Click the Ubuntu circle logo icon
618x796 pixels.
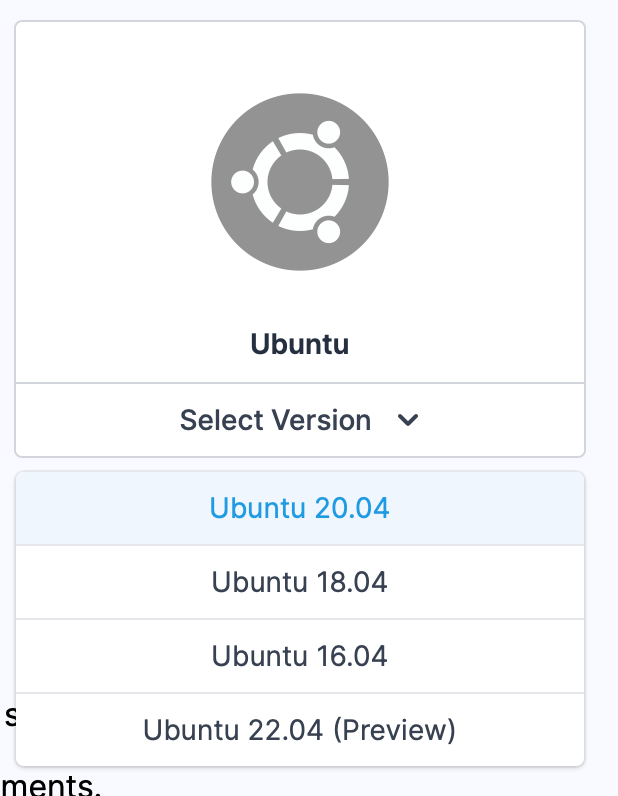[300, 182]
